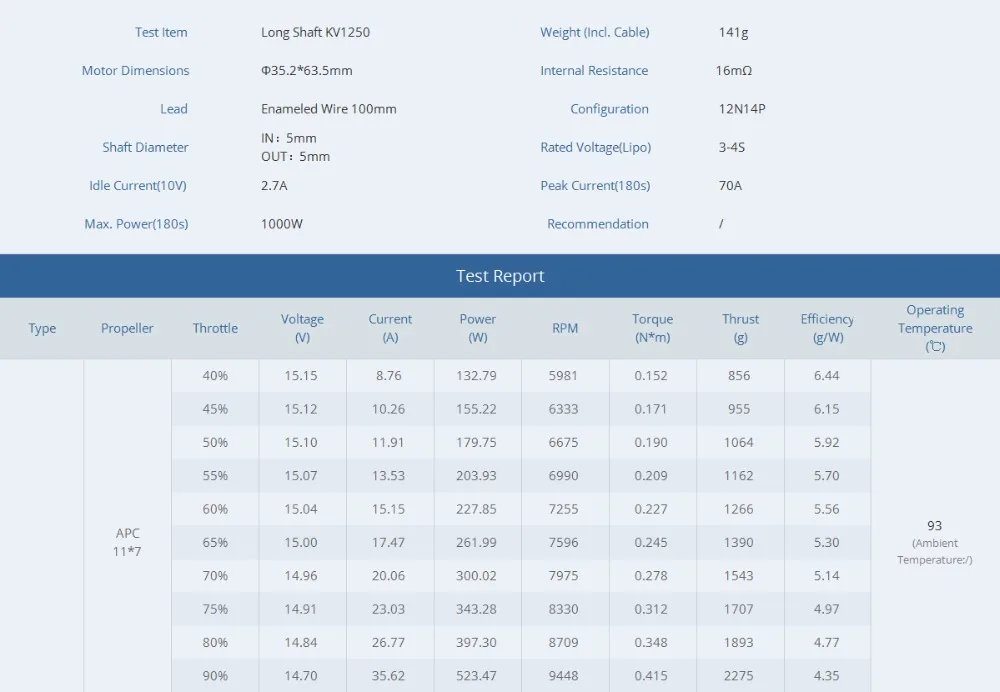Click the "Internal Resistance" label
1000x692 pixels.
coord(594,70)
